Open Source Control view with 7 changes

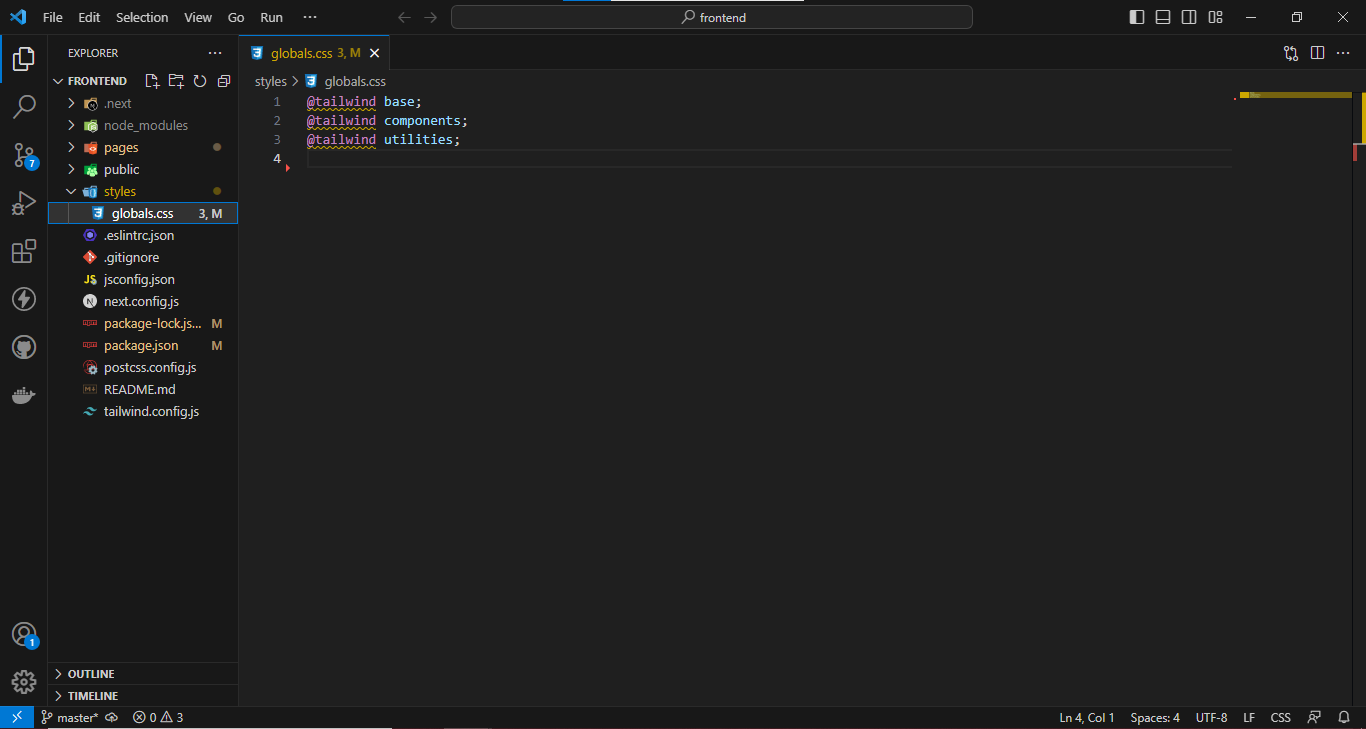click(x=24, y=155)
